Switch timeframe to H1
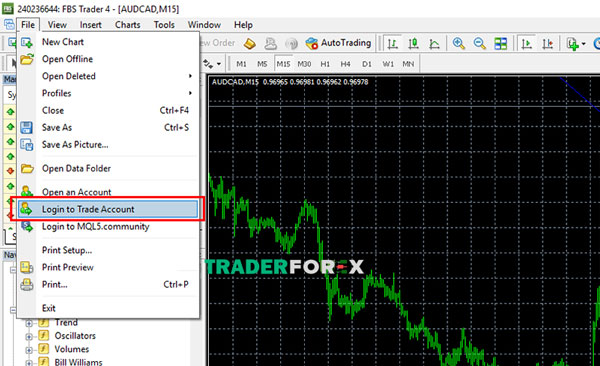This screenshot has height=366, width=600. pos(325,64)
